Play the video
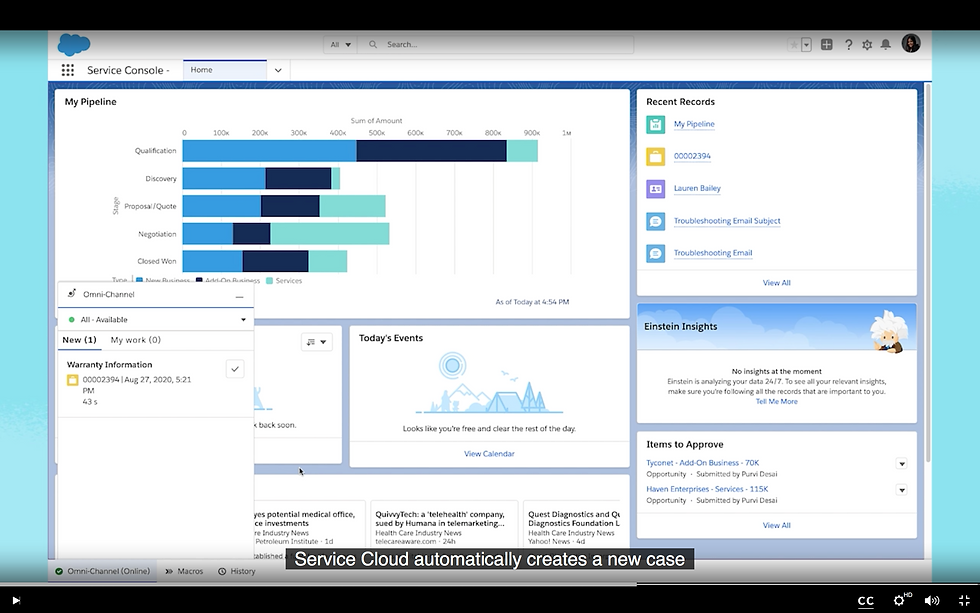The height and width of the screenshot is (613, 980). pyautogui.click(x=16, y=601)
